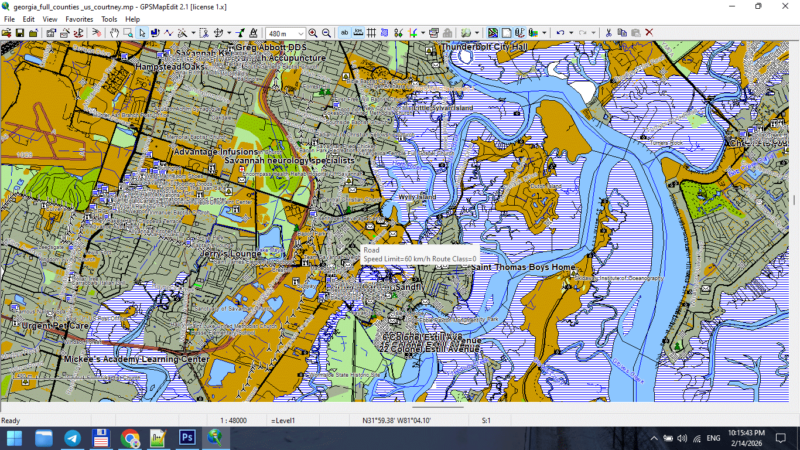This screenshot has height=450, width=800.
Task: Expand dropdown arrow beside the colored axes icon
Action: (423, 33)
